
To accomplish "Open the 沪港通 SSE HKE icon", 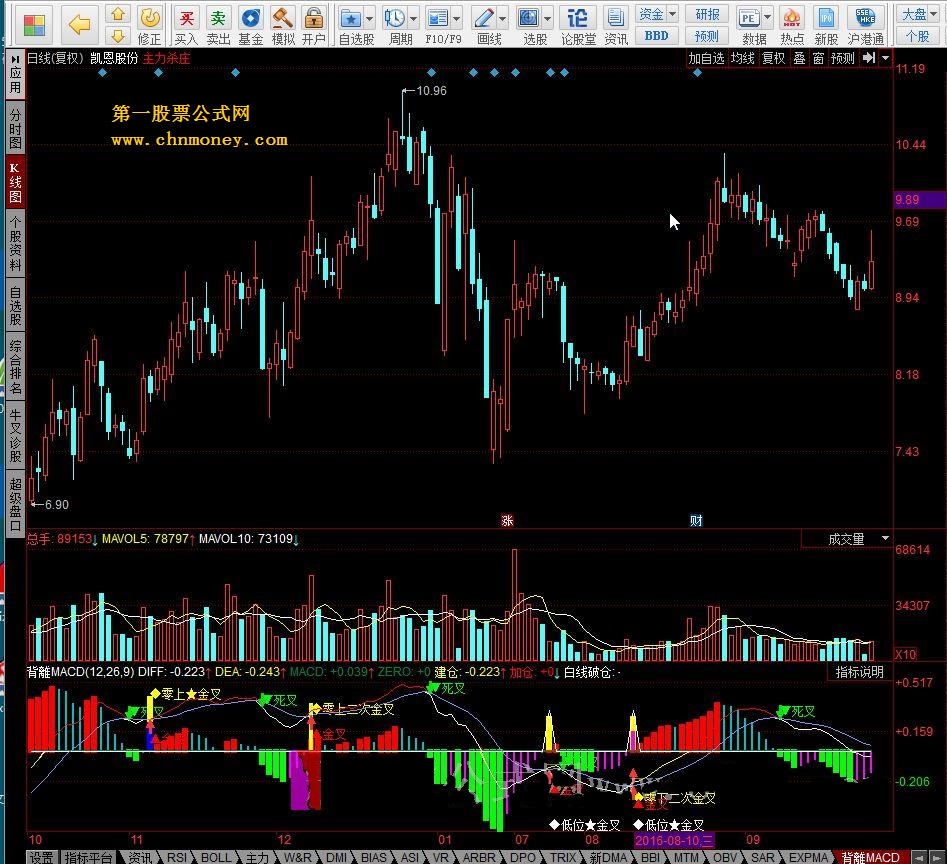I will (865, 25).
